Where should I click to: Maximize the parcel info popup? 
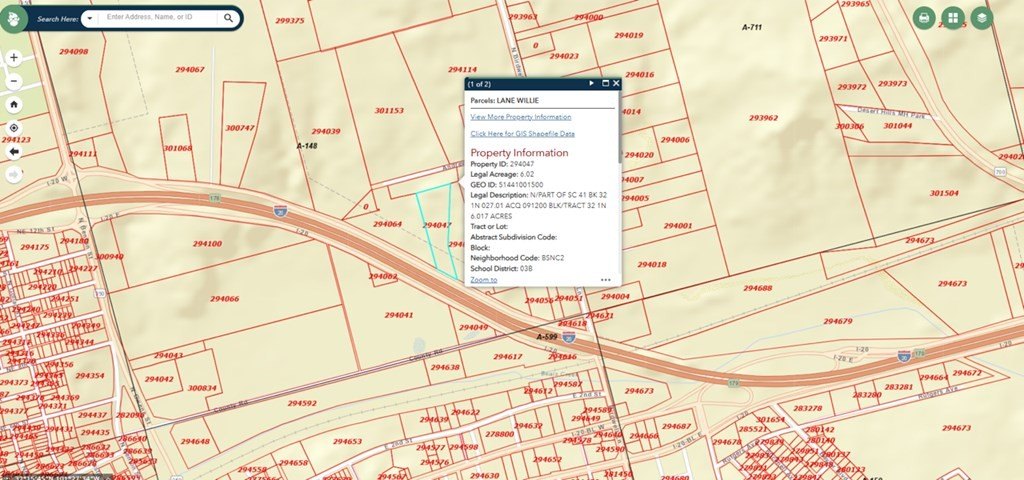coord(605,84)
